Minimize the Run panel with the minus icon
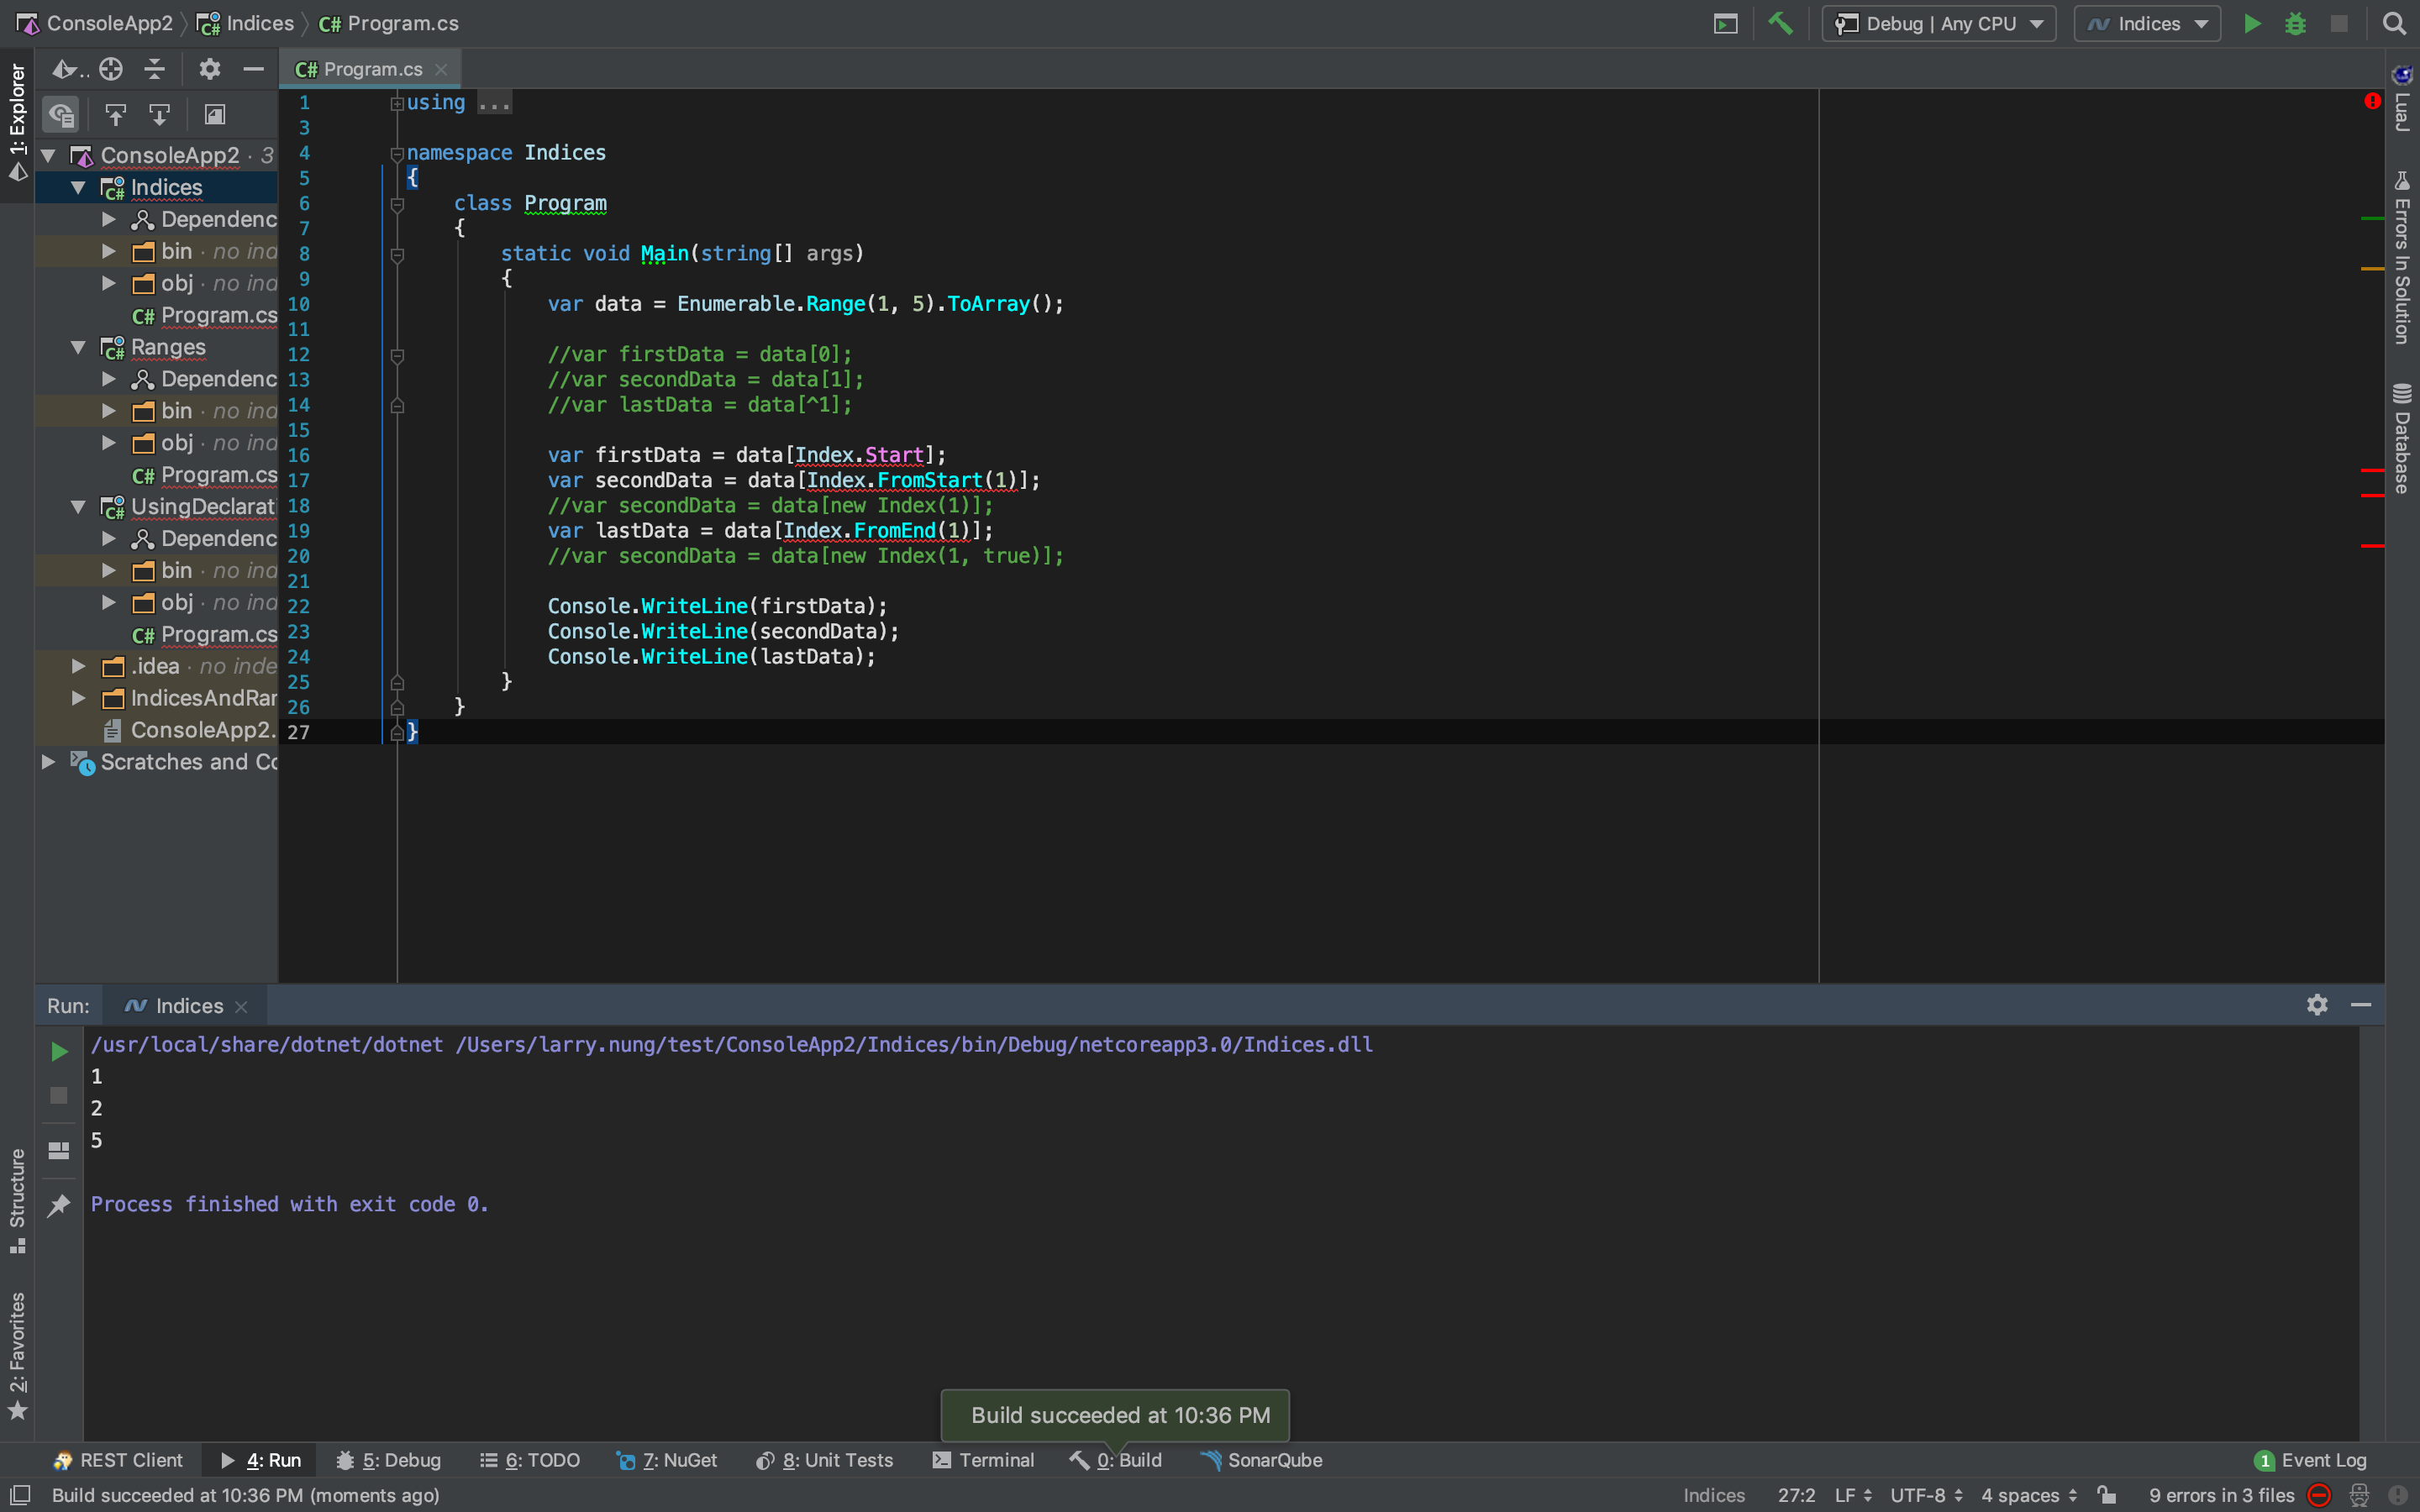 [2361, 1005]
